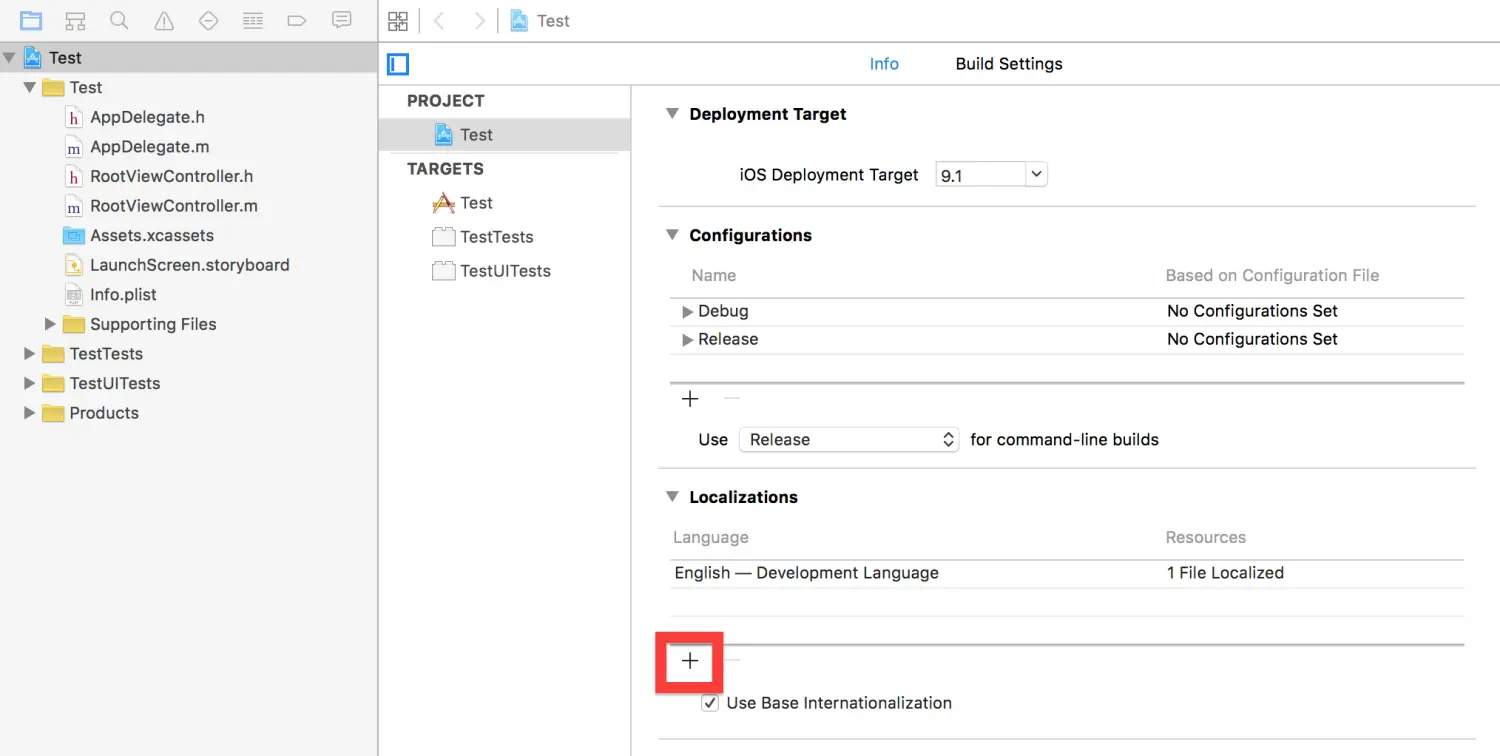This screenshot has height=756, width=1500.
Task: Collapse the Localizations section
Action: click(x=672, y=497)
